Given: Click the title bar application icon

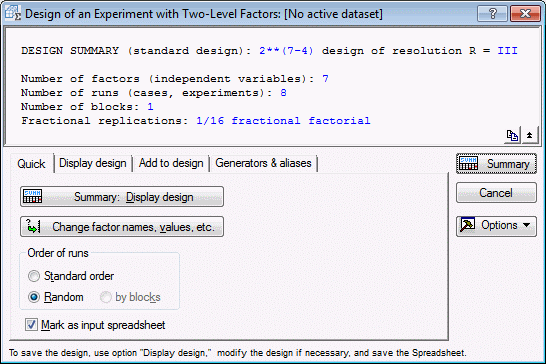Looking at the screenshot, I should [x=13, y=13].
